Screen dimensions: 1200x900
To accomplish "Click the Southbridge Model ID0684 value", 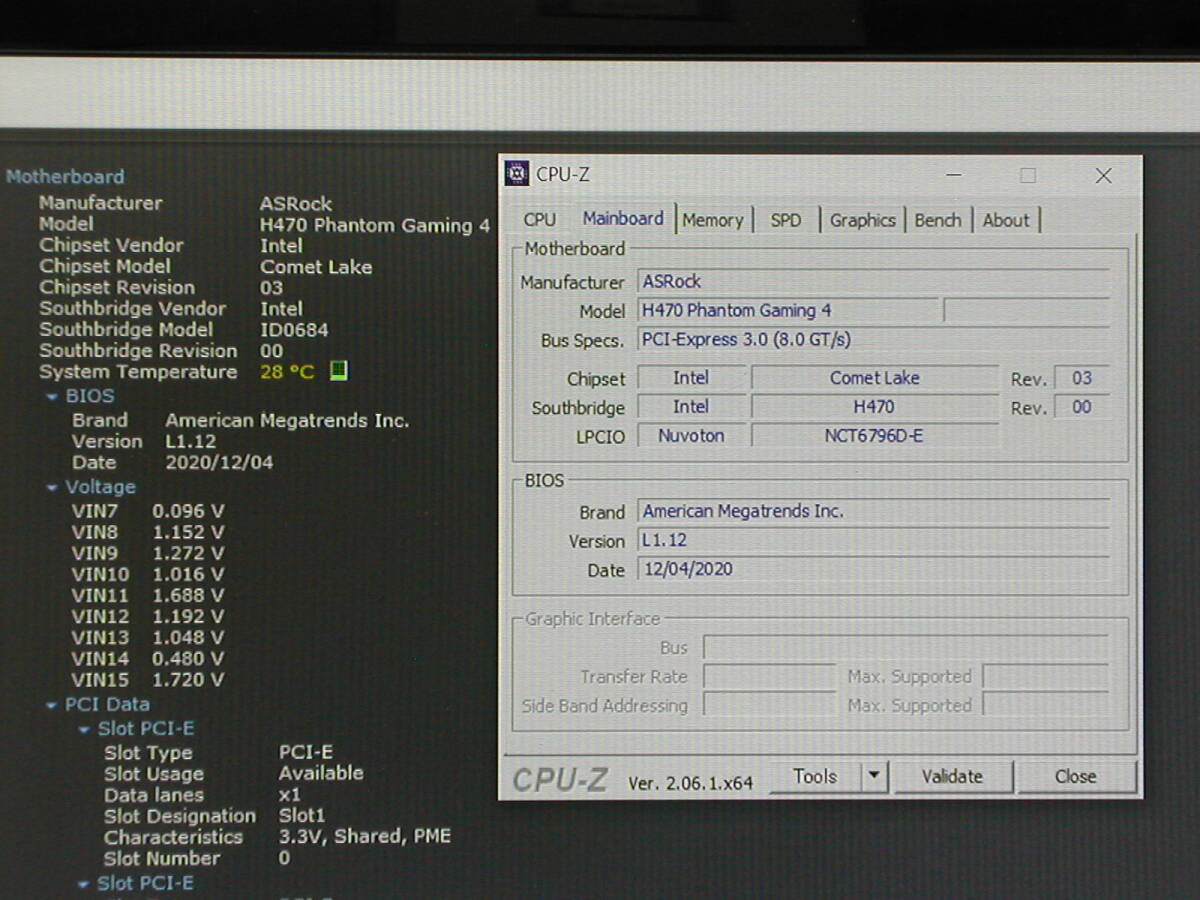I will point(294,330).
